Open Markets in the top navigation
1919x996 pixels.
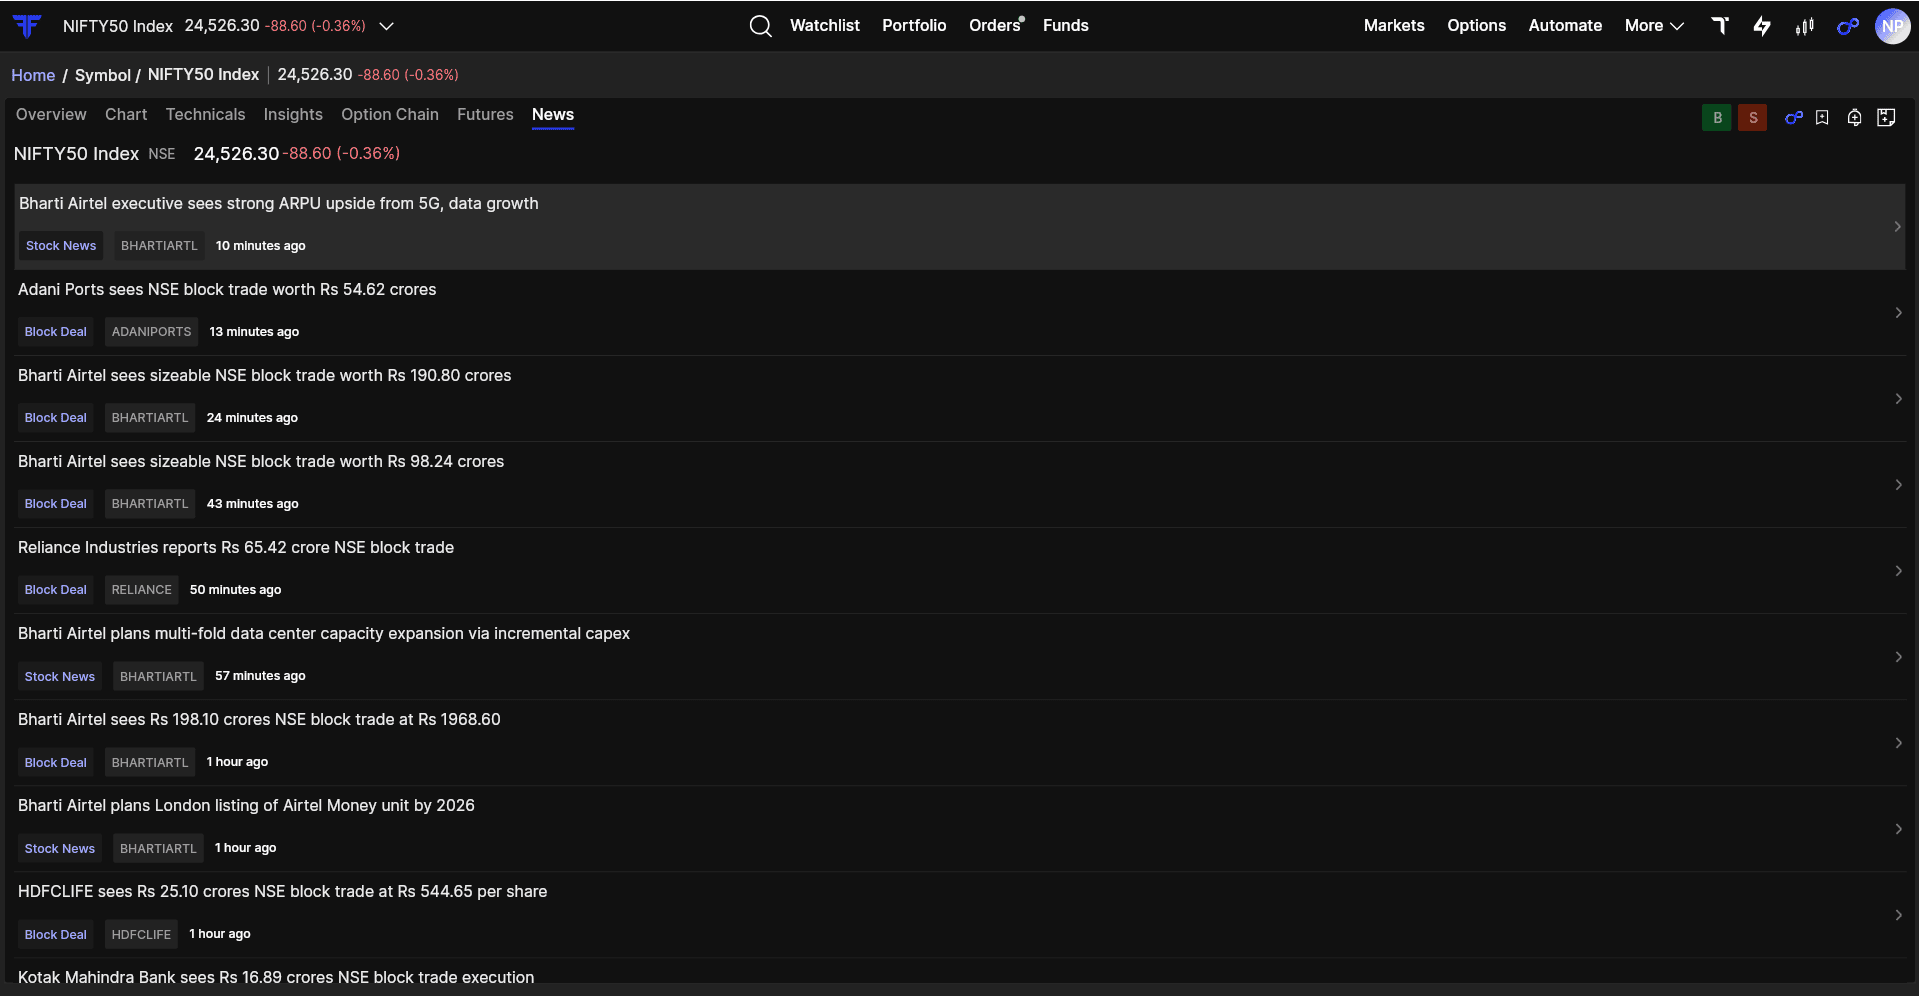click(1394, 26)
